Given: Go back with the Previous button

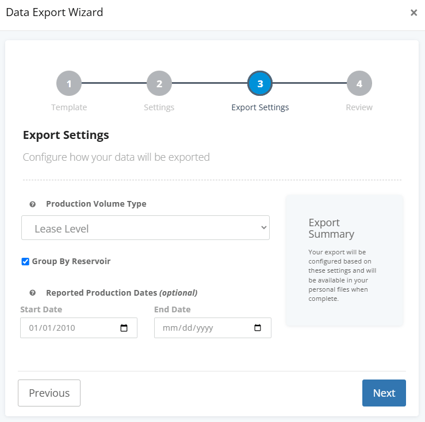Looking at the screenshot, I should [49, 393].
